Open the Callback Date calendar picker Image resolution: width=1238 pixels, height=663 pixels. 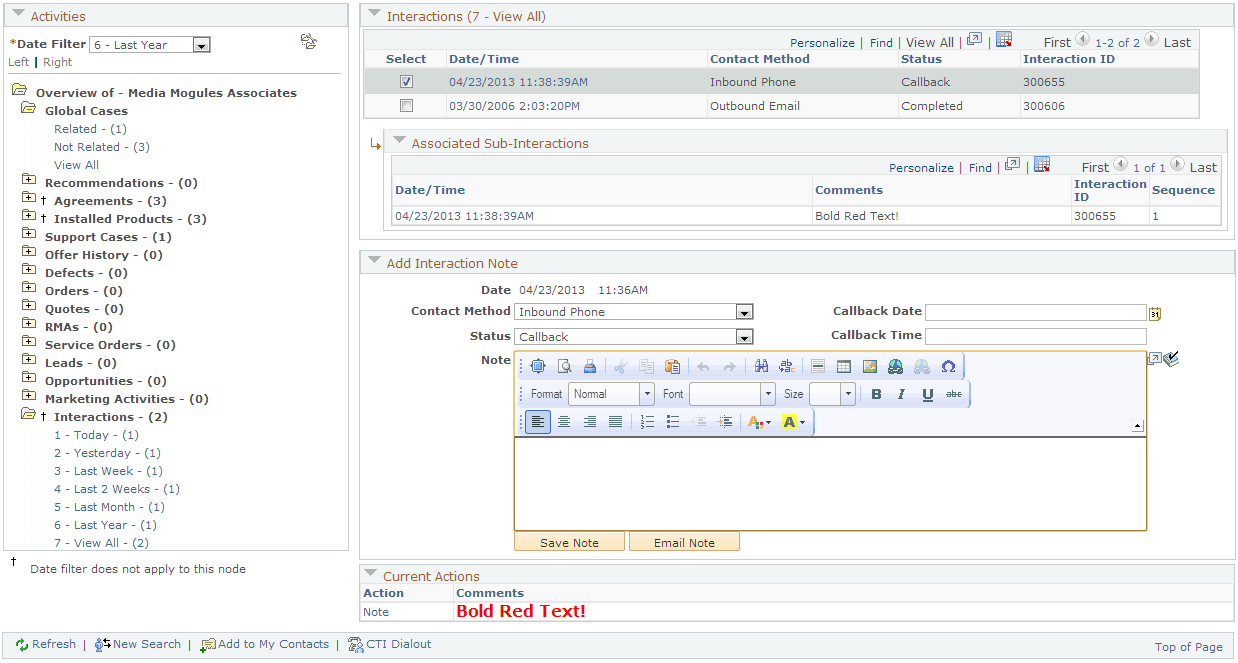tap(1155, 312)
